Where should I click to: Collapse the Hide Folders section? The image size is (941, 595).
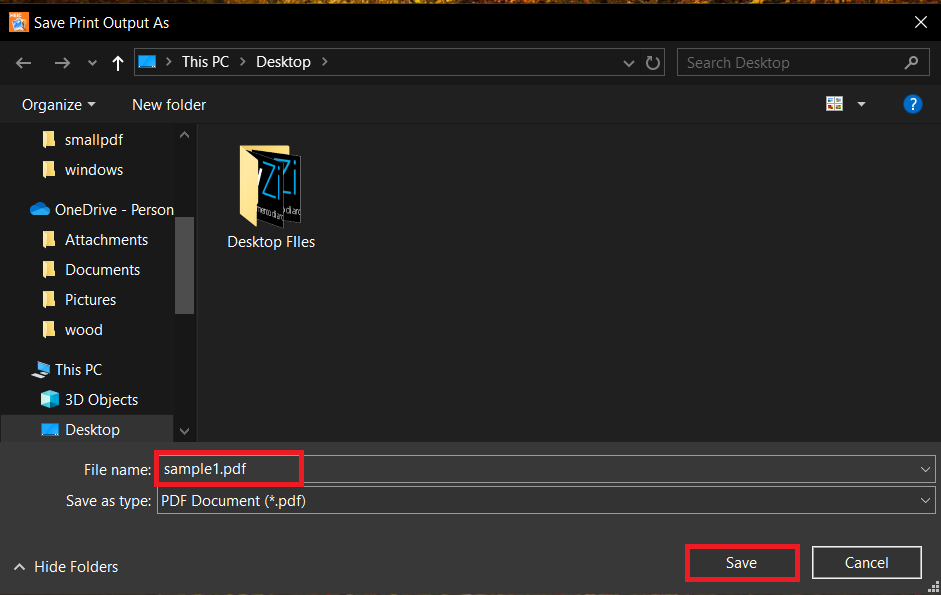(x=64, y=566)
